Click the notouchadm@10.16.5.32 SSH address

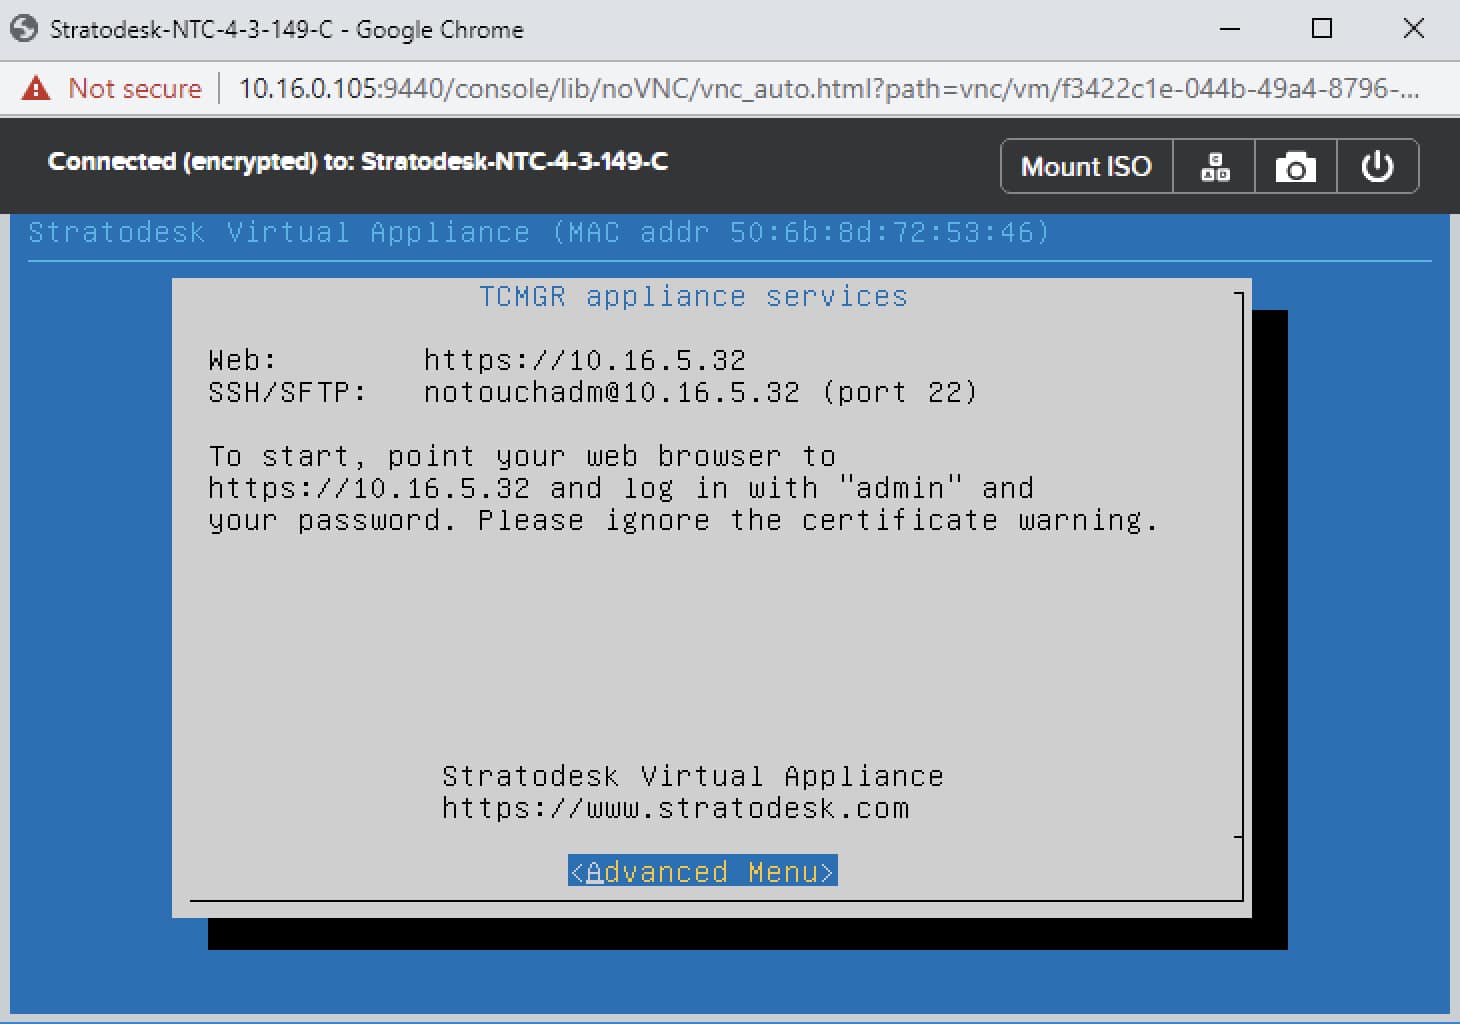[x=611, y=392]
